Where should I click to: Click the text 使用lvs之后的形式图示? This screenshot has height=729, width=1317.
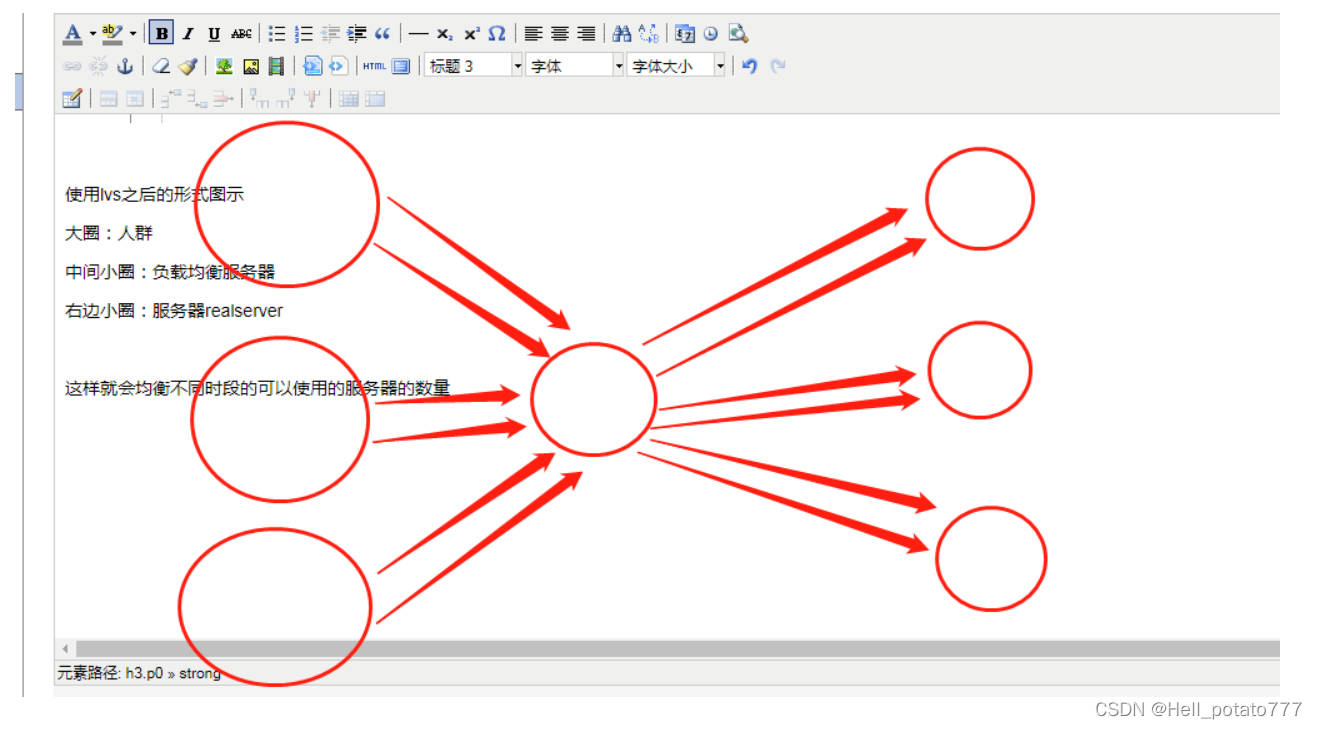[155, 195]
